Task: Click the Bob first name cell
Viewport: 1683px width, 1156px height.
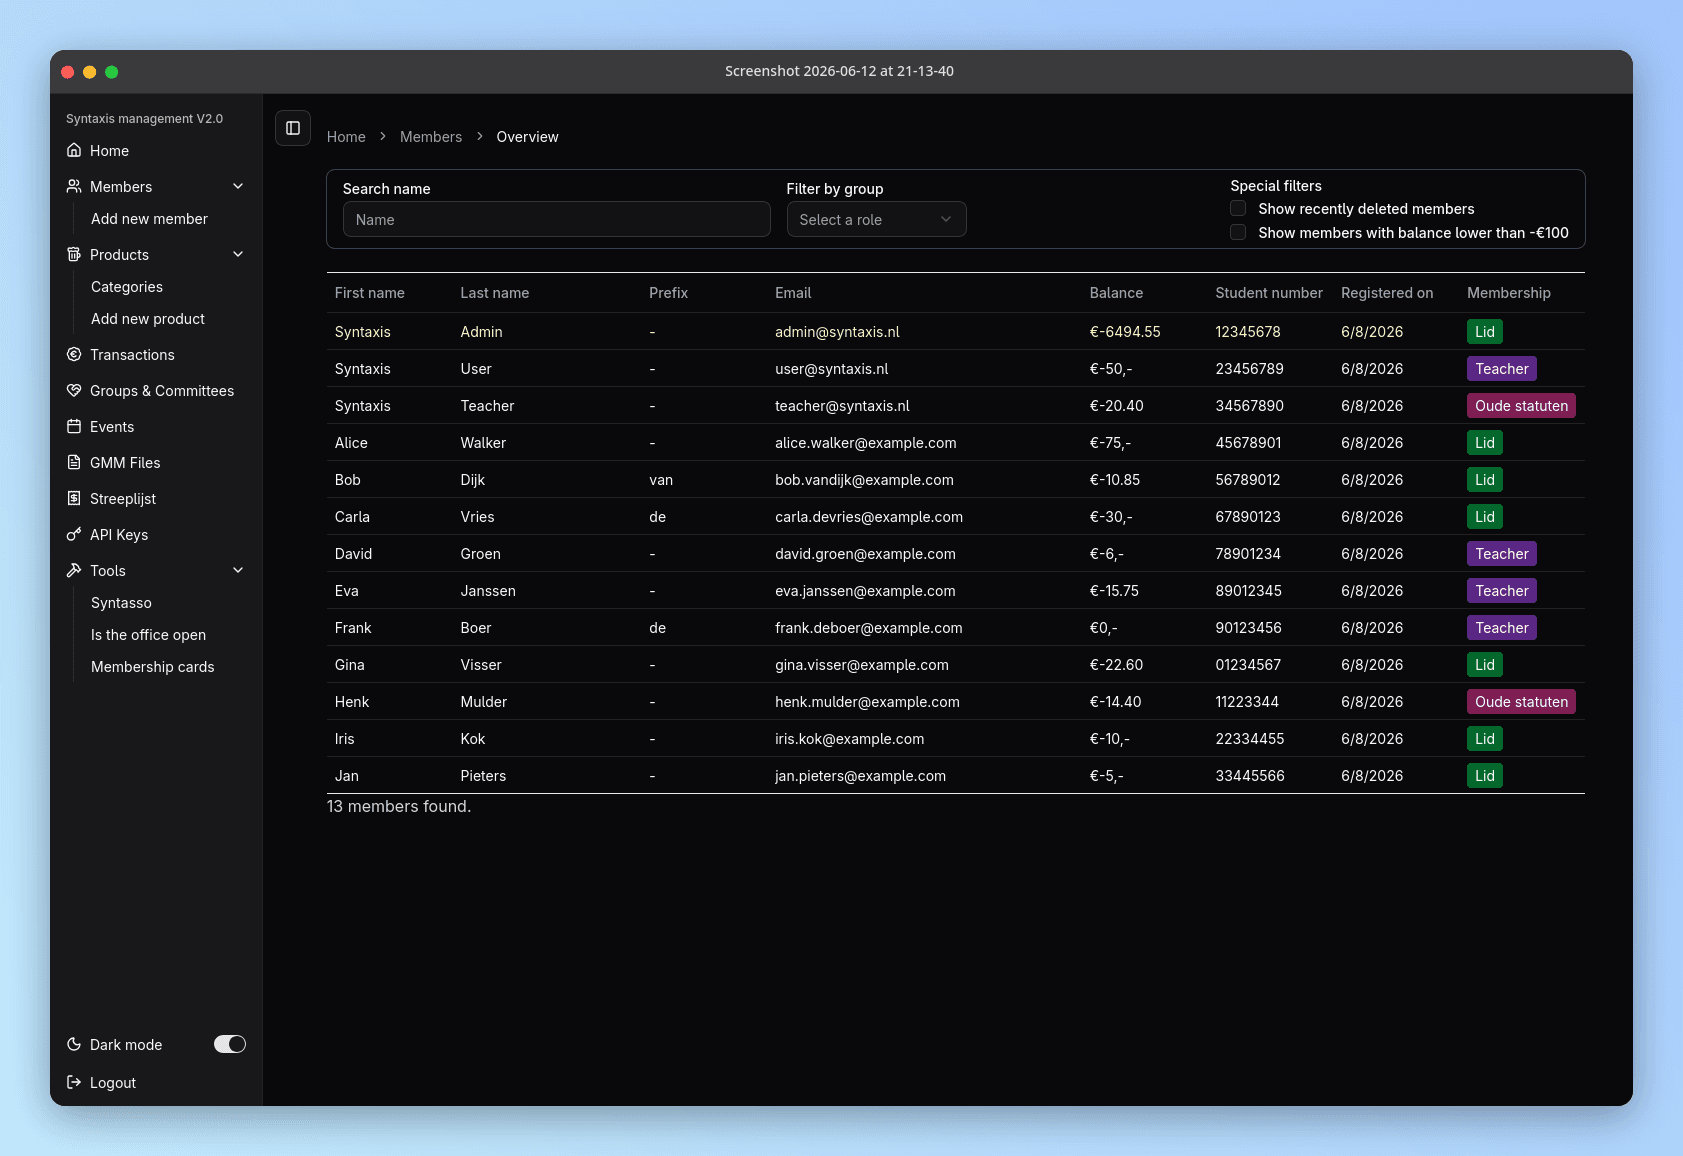Action: 348,479
